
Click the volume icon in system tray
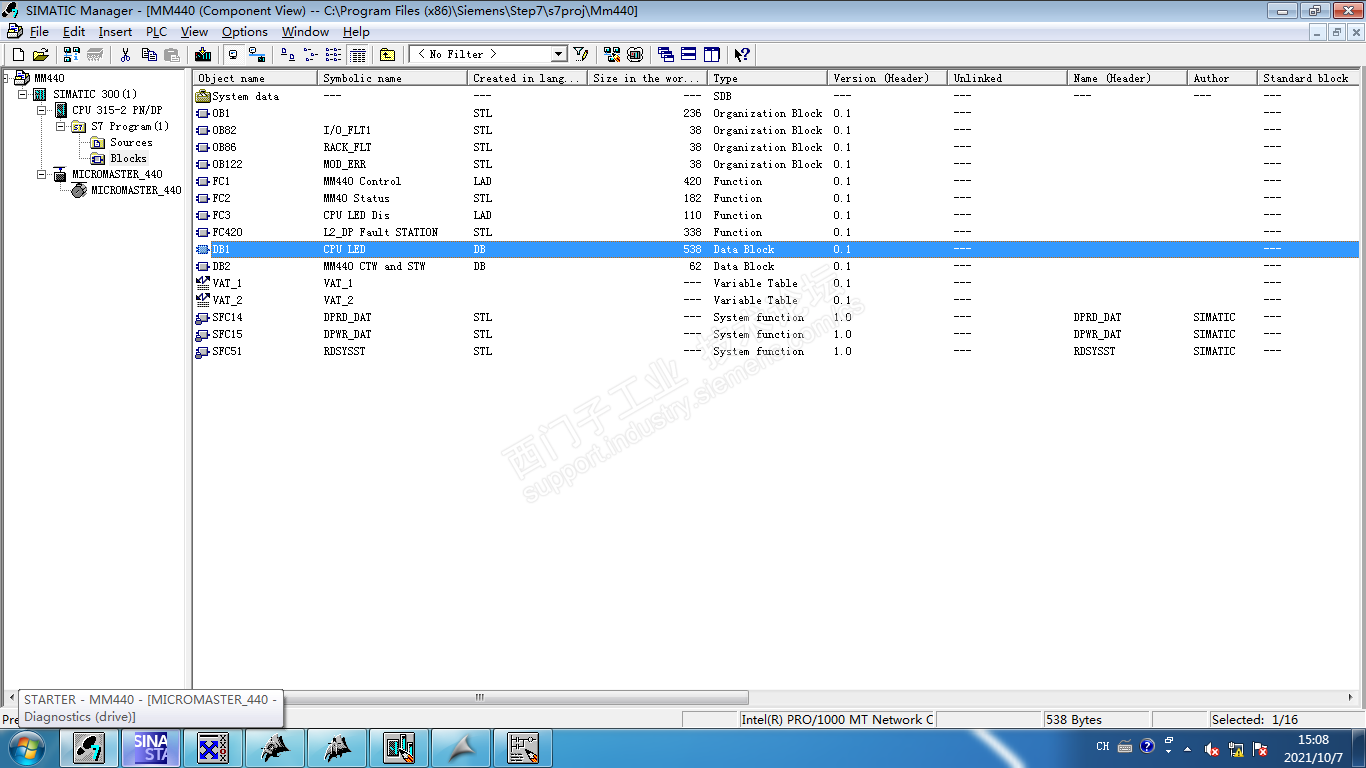tap(1211, 748)
